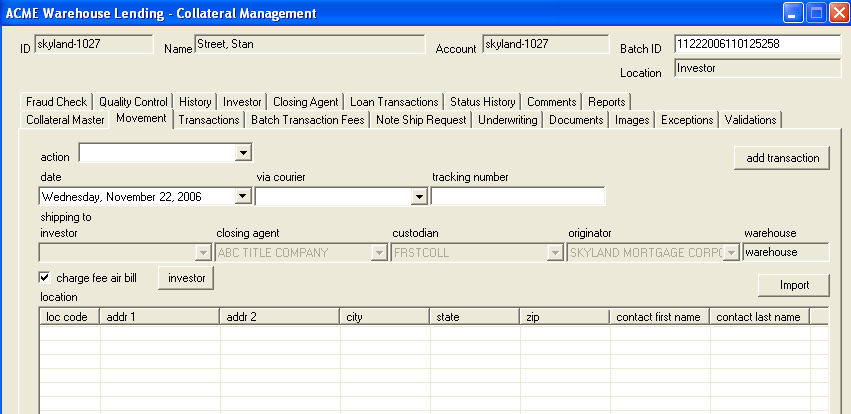Switch to the Exceptions tab
This screenshot has width=851, height=414.
click(x=687, y=120)
